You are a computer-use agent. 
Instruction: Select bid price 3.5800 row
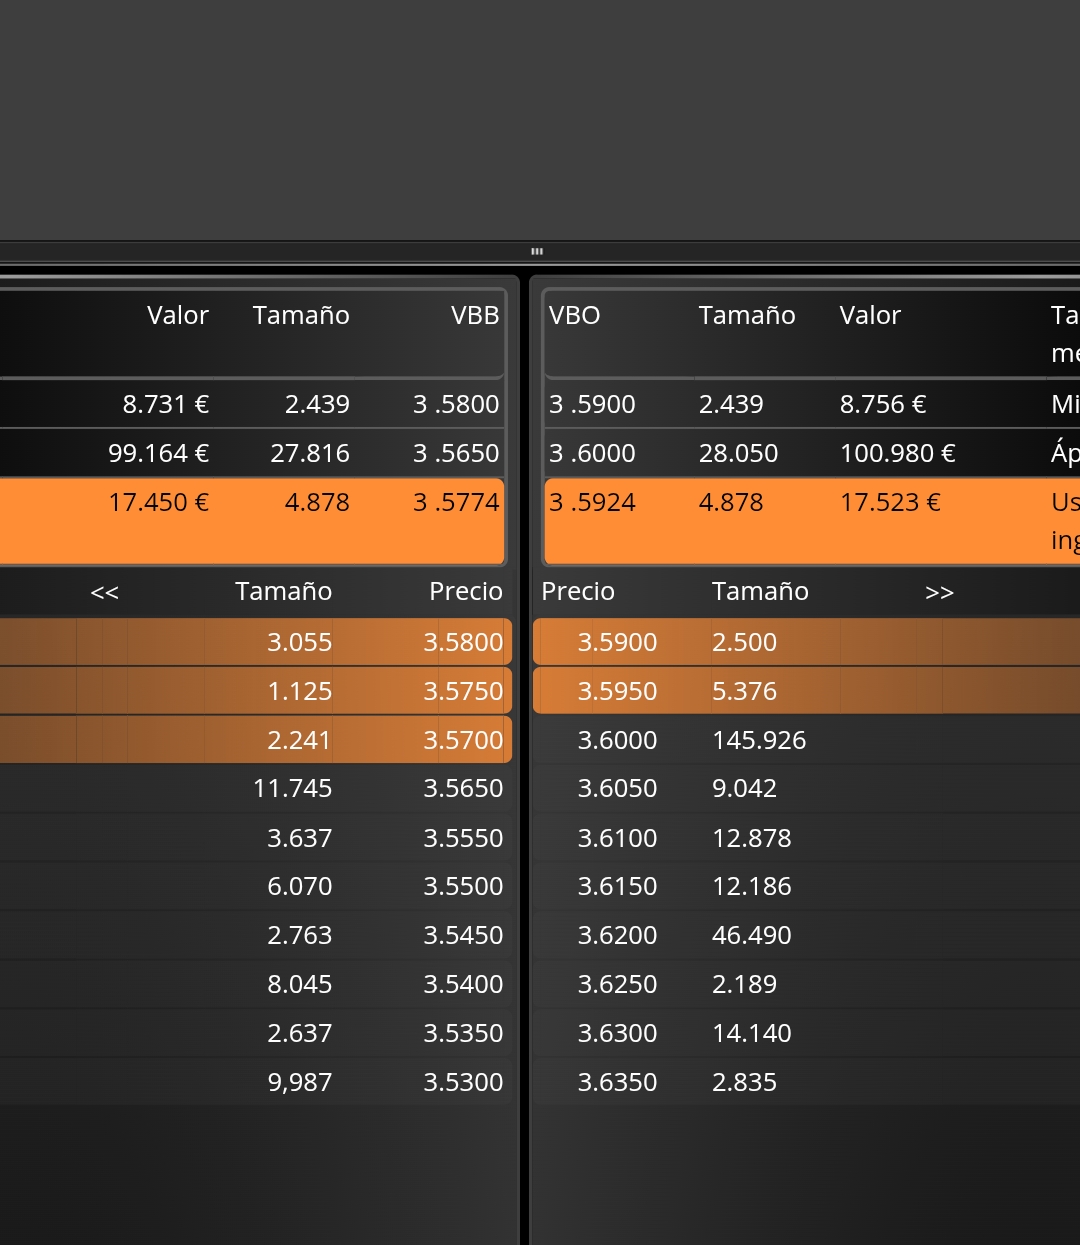256,642
